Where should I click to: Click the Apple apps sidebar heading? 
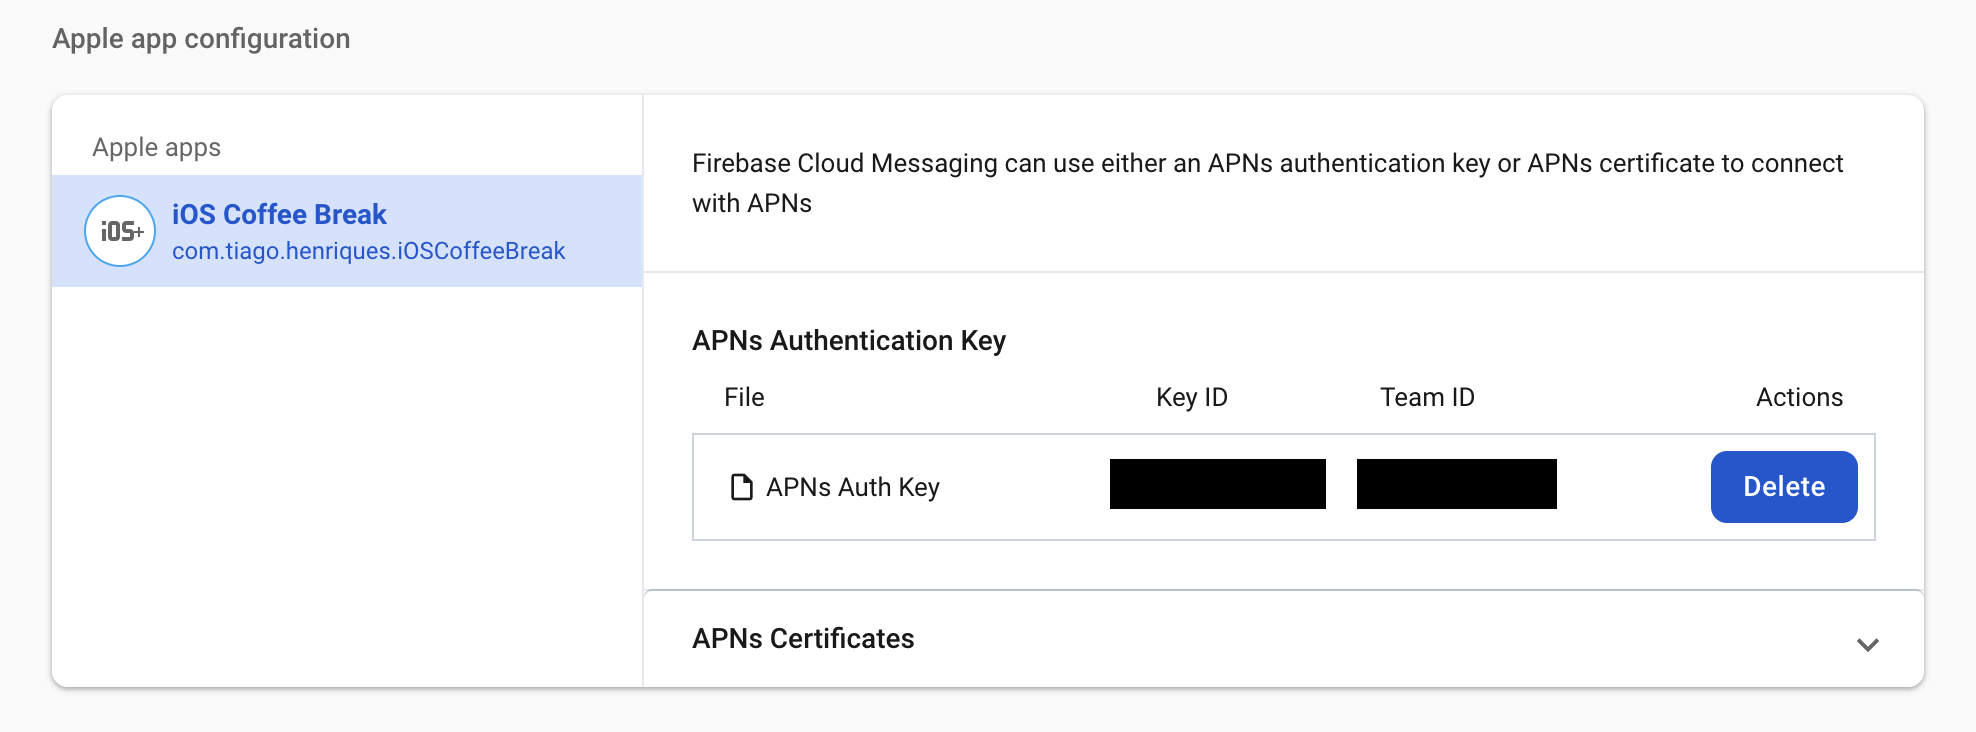156,147
